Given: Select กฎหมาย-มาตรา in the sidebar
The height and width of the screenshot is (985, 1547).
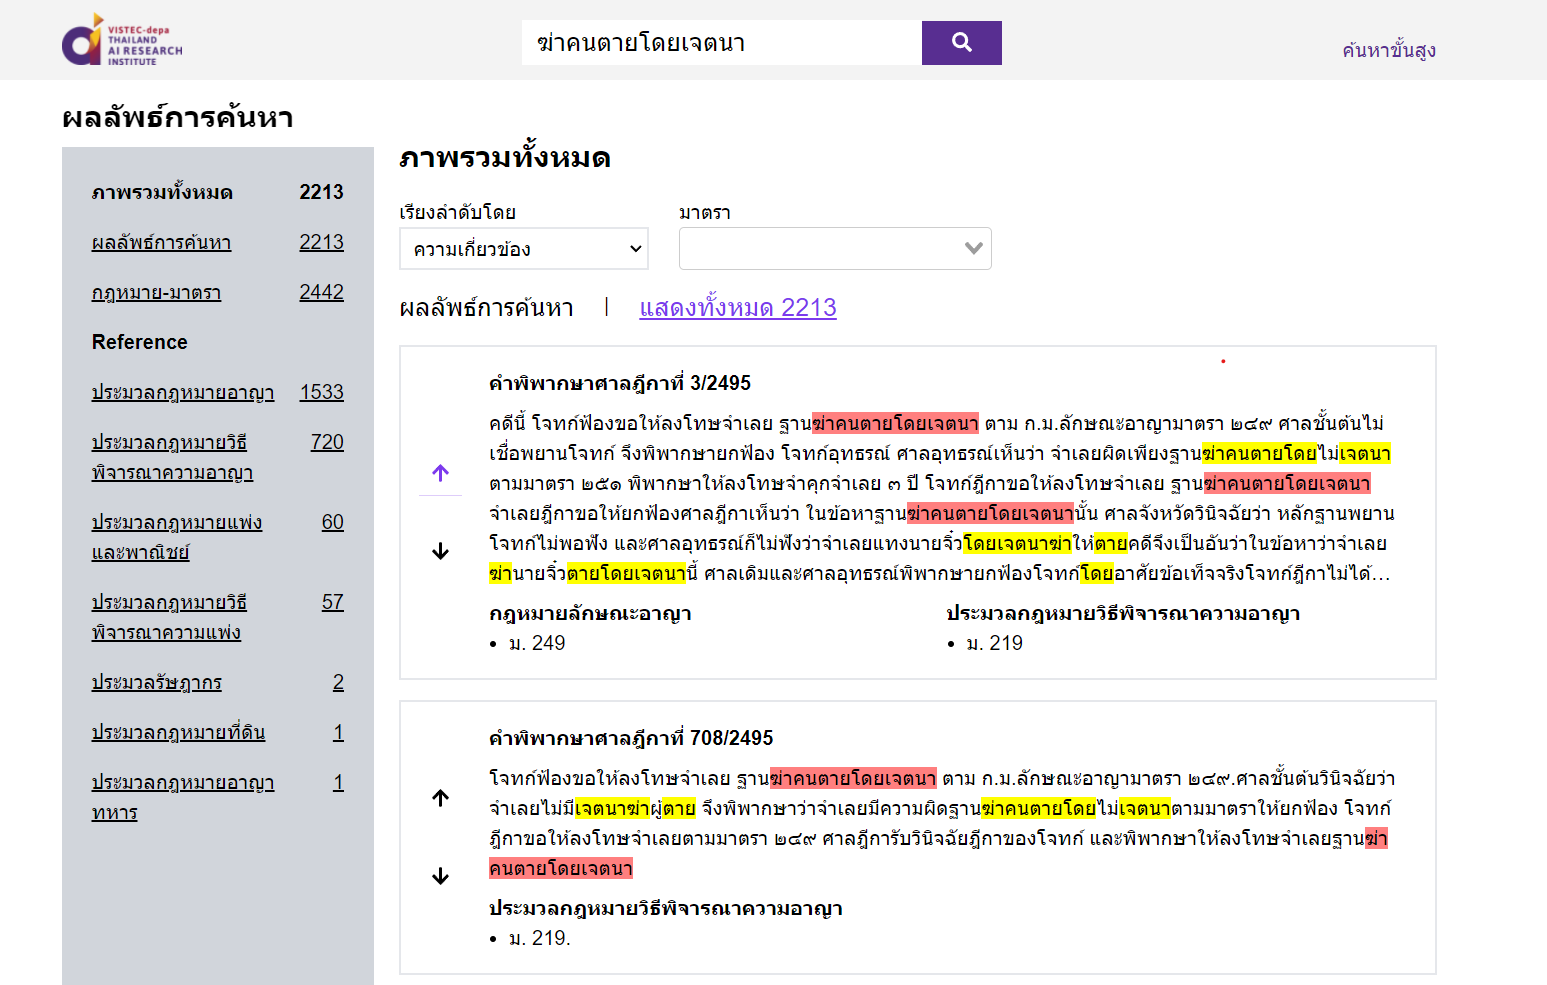Looking at the screenshot, I should [156, 293].
